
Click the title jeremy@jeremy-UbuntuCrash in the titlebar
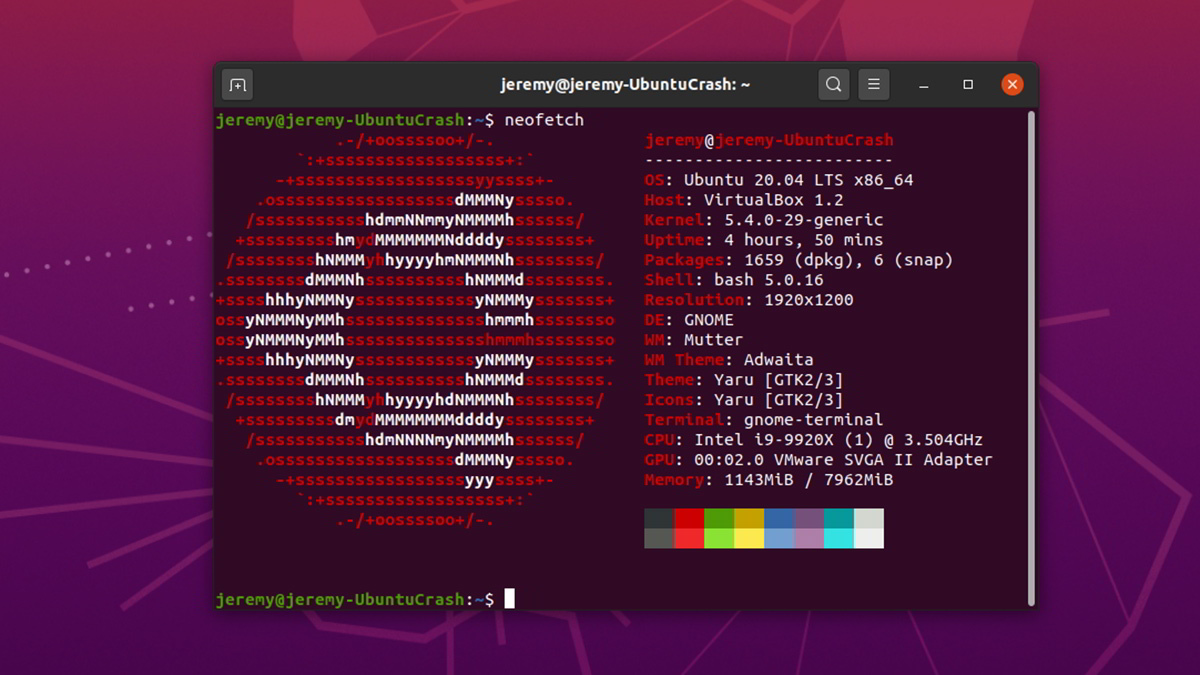pyautogui.click(x=625, y=84)
